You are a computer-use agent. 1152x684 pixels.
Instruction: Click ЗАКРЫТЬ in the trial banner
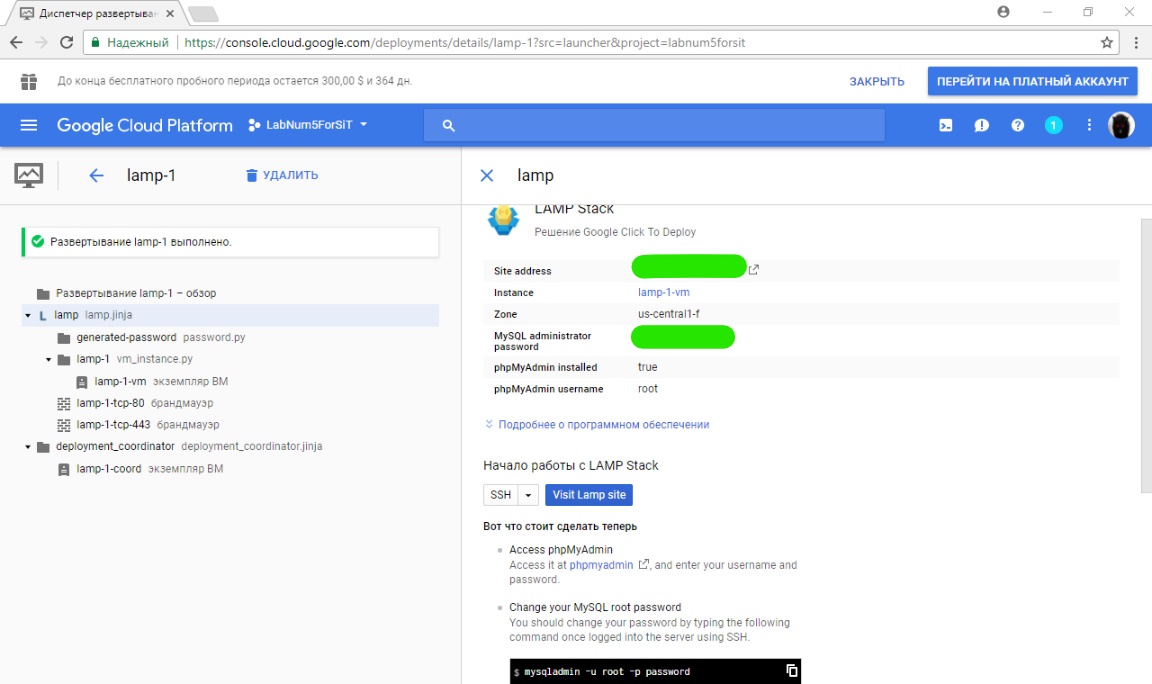876,82
